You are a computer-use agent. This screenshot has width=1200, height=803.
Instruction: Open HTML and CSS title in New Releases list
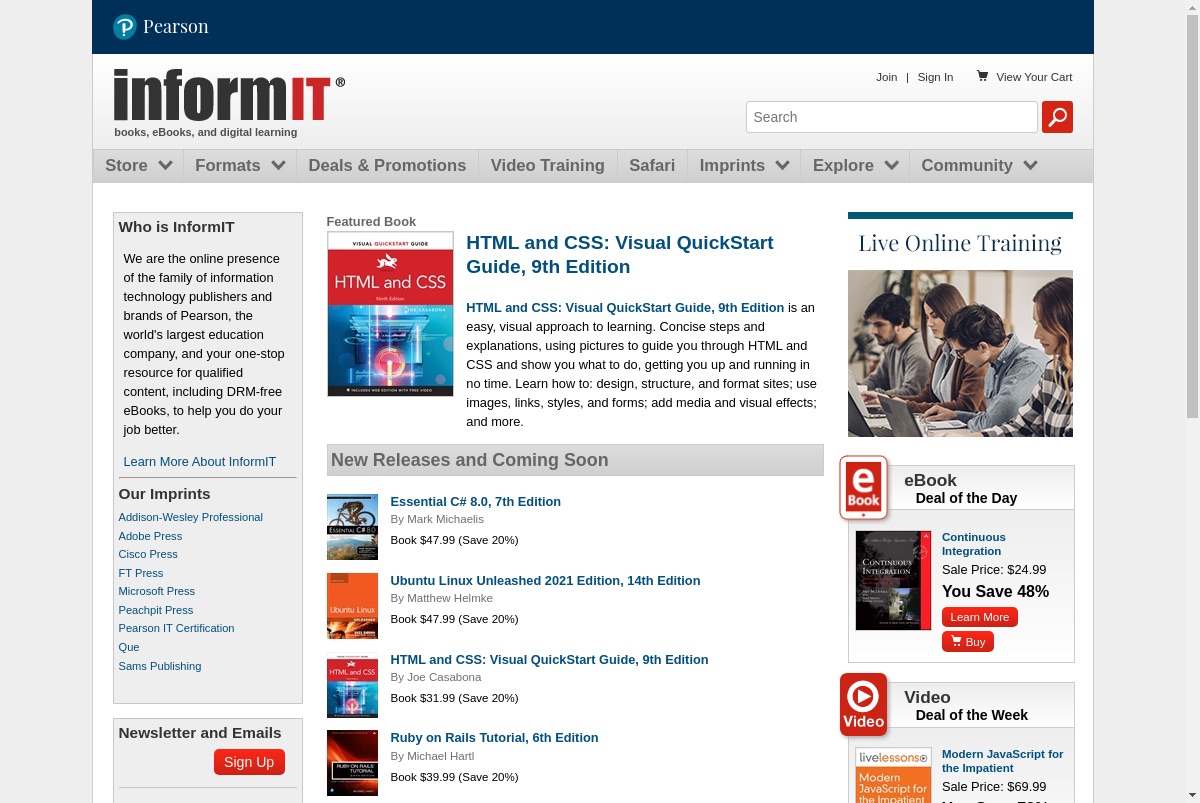coord(549,660)
